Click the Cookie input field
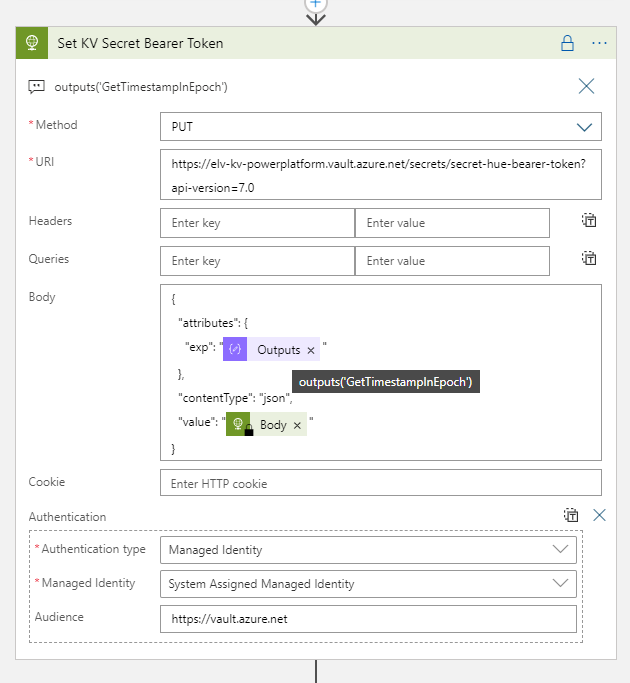This screenshot has height=683, width=630. click(x=381, y=483)
